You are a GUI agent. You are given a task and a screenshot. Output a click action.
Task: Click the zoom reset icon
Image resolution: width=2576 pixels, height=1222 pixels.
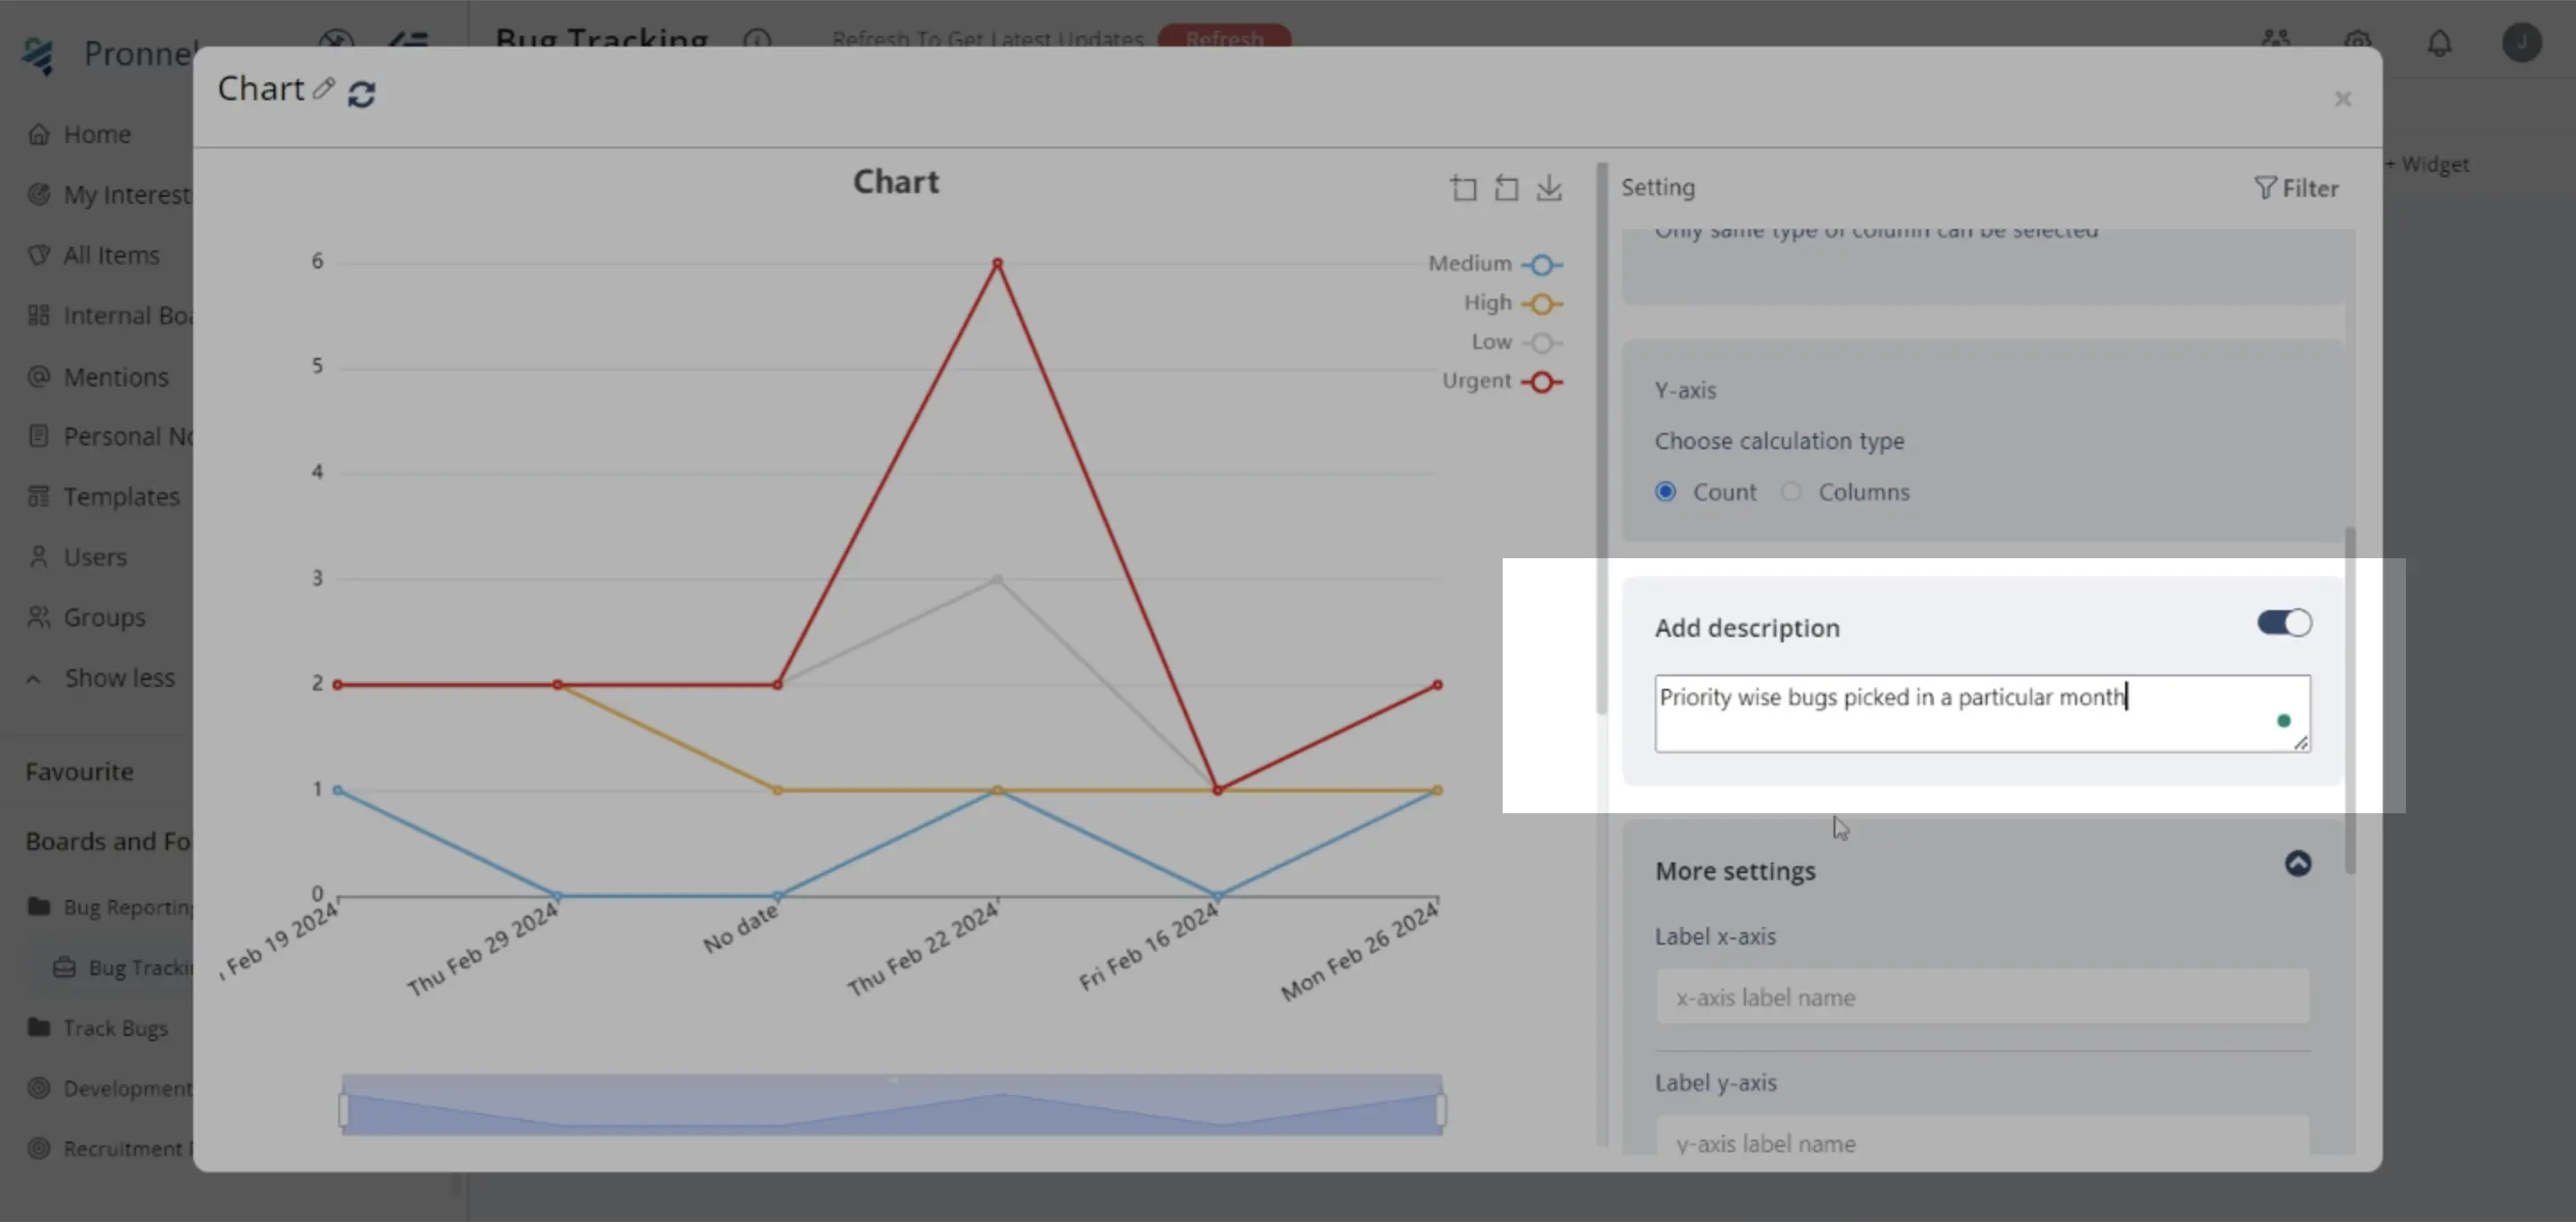[1506, 188]
